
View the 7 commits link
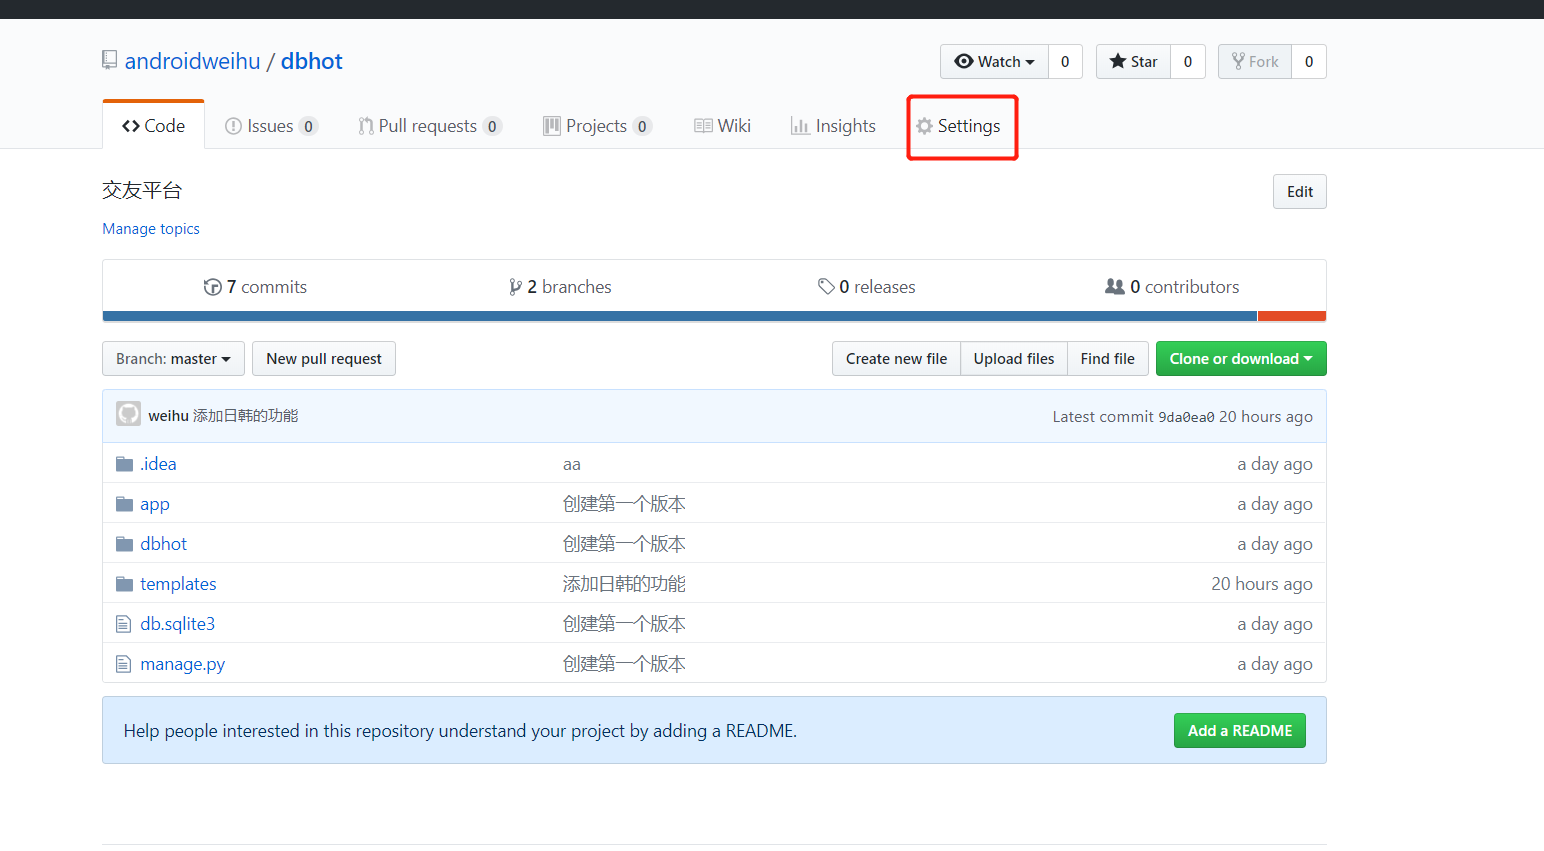click(x=255, y=287)
